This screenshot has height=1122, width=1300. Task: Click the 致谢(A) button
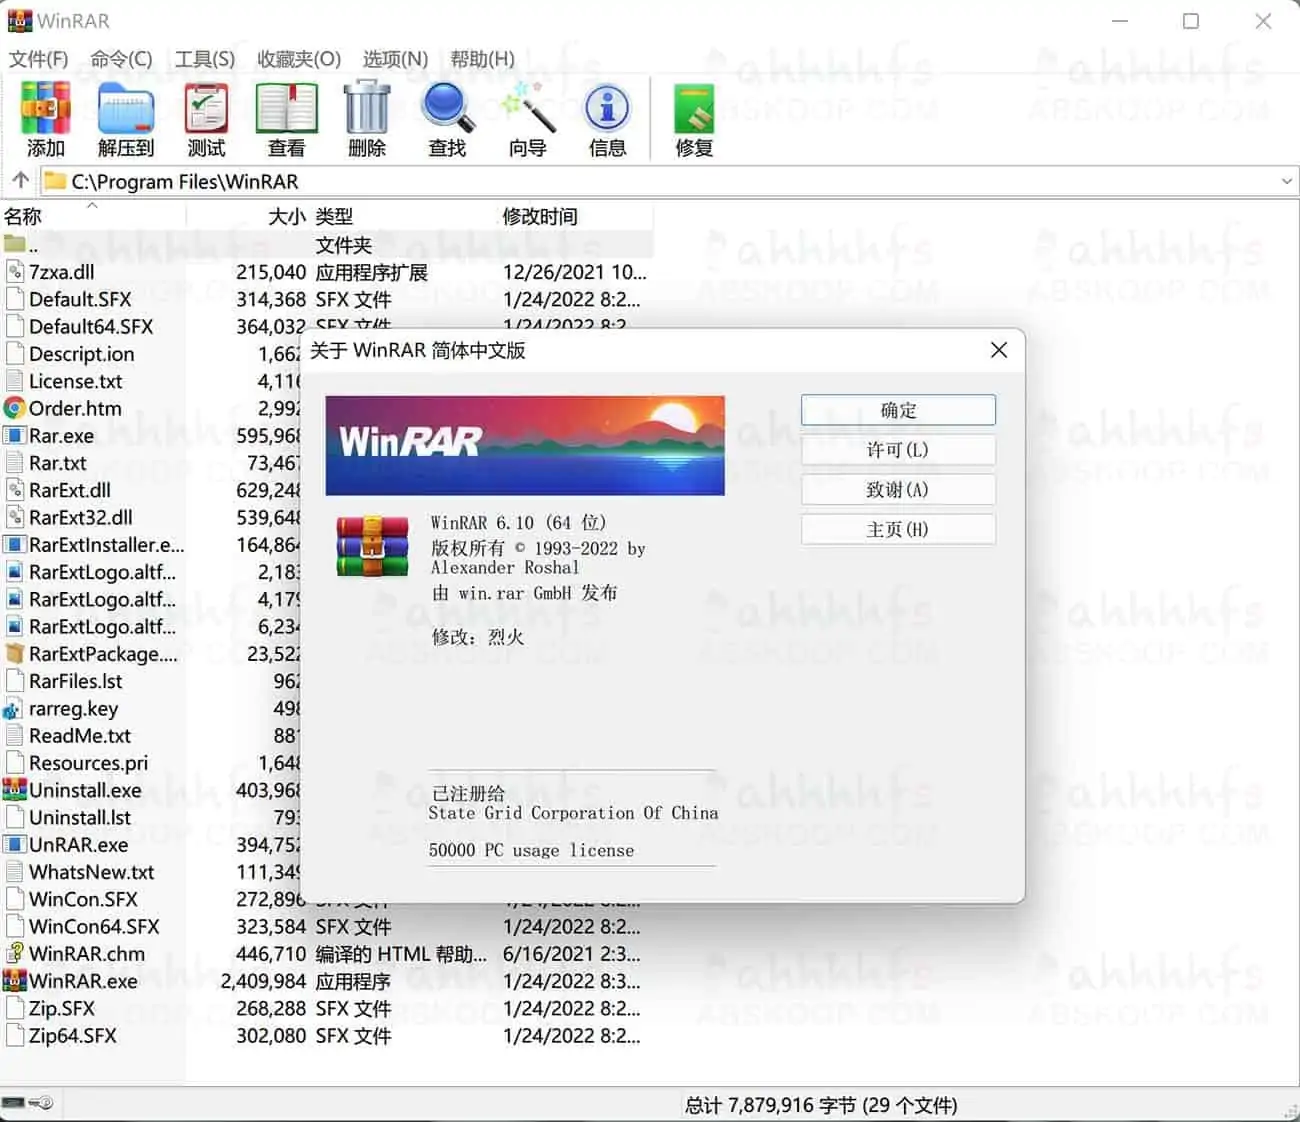(898, 490)
